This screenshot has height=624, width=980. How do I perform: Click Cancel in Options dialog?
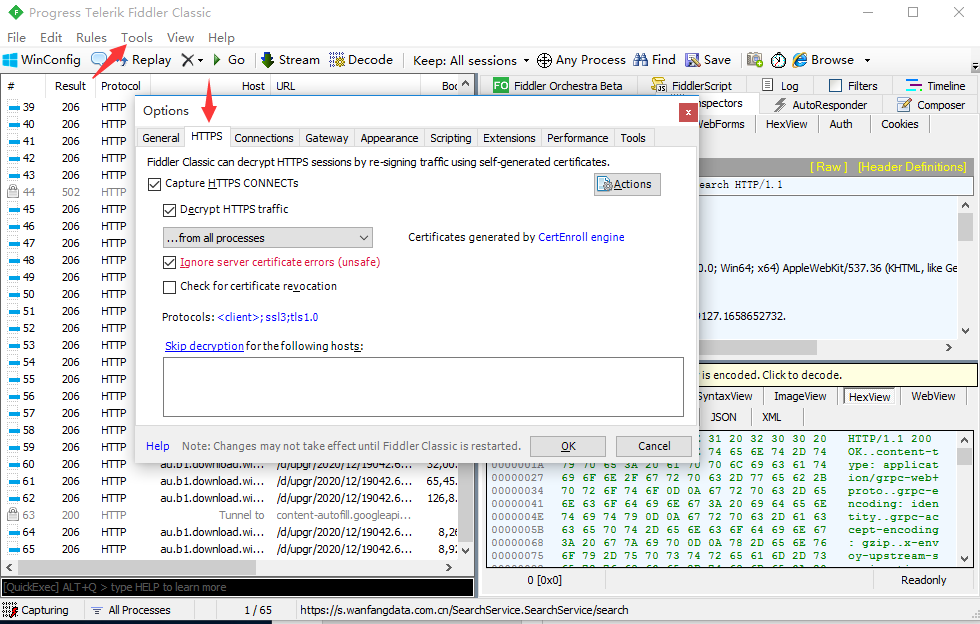pos(654,446)
